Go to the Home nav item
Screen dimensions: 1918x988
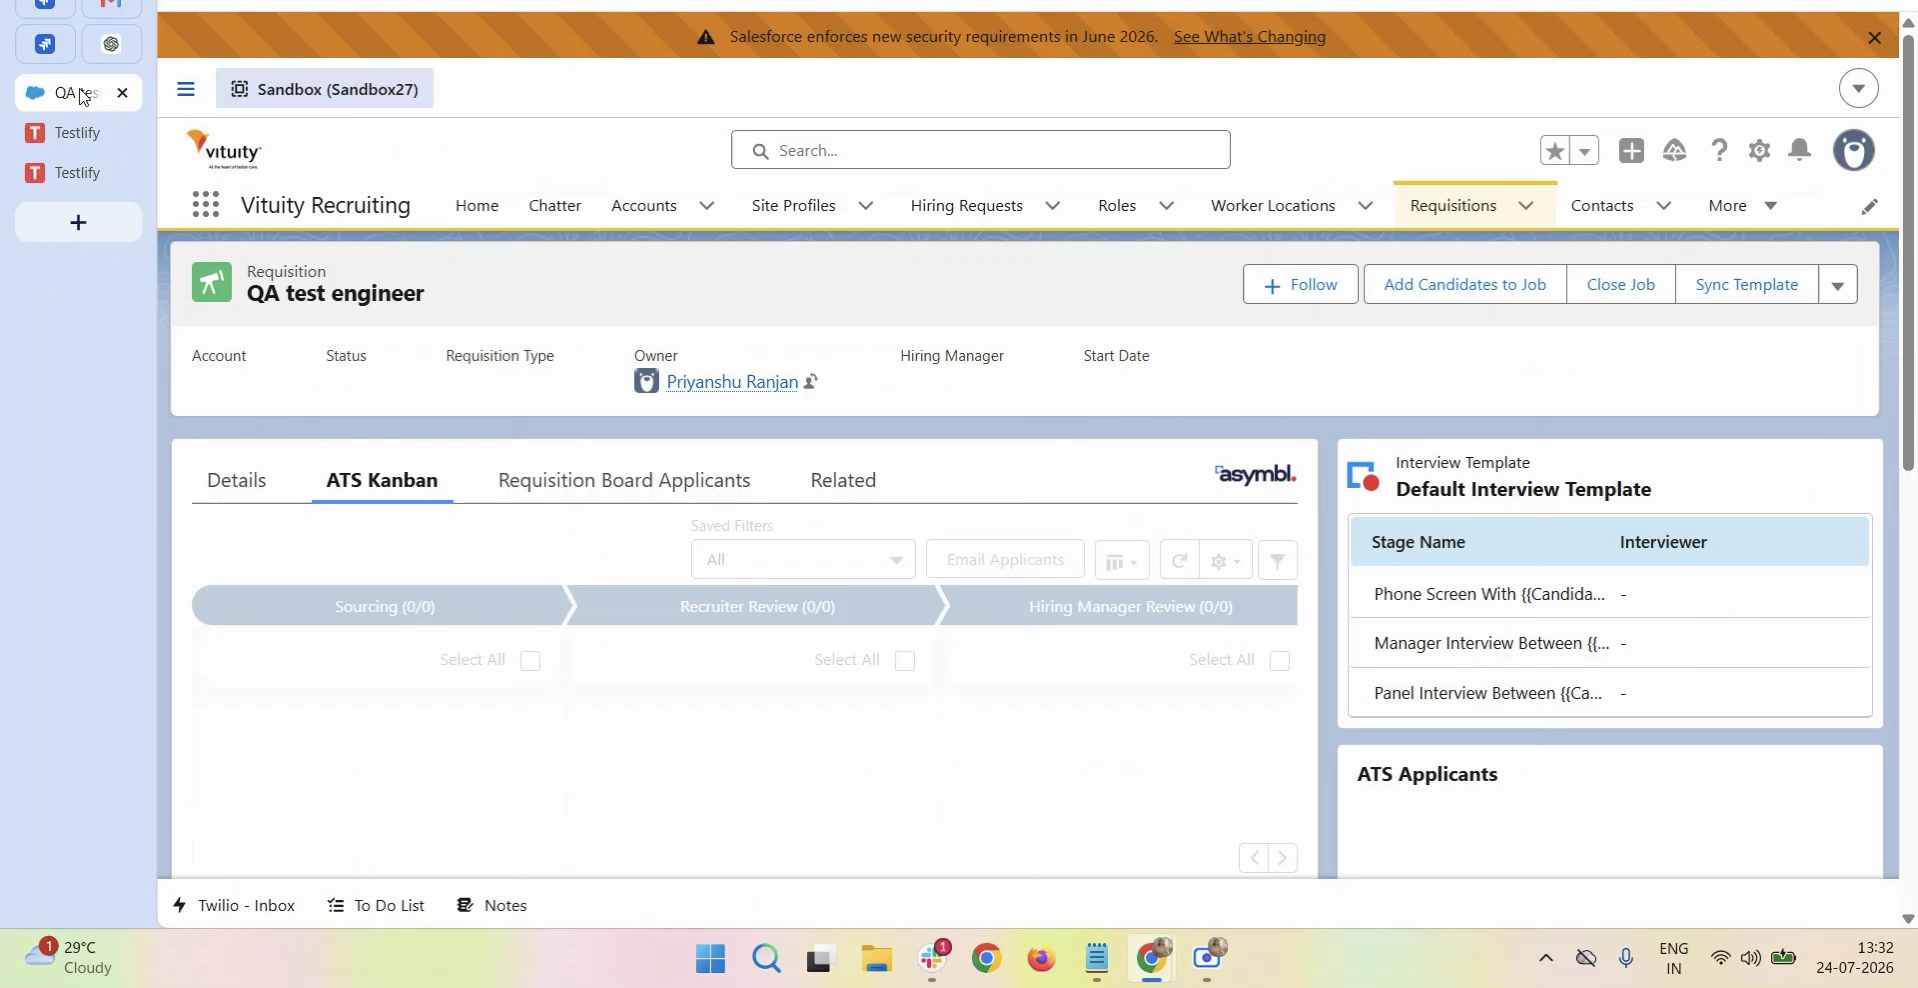477,206
